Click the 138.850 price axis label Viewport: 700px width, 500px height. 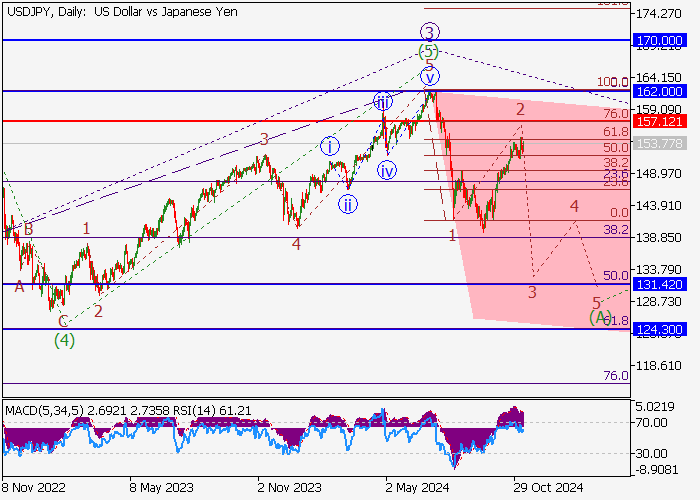tap(659, 238)
